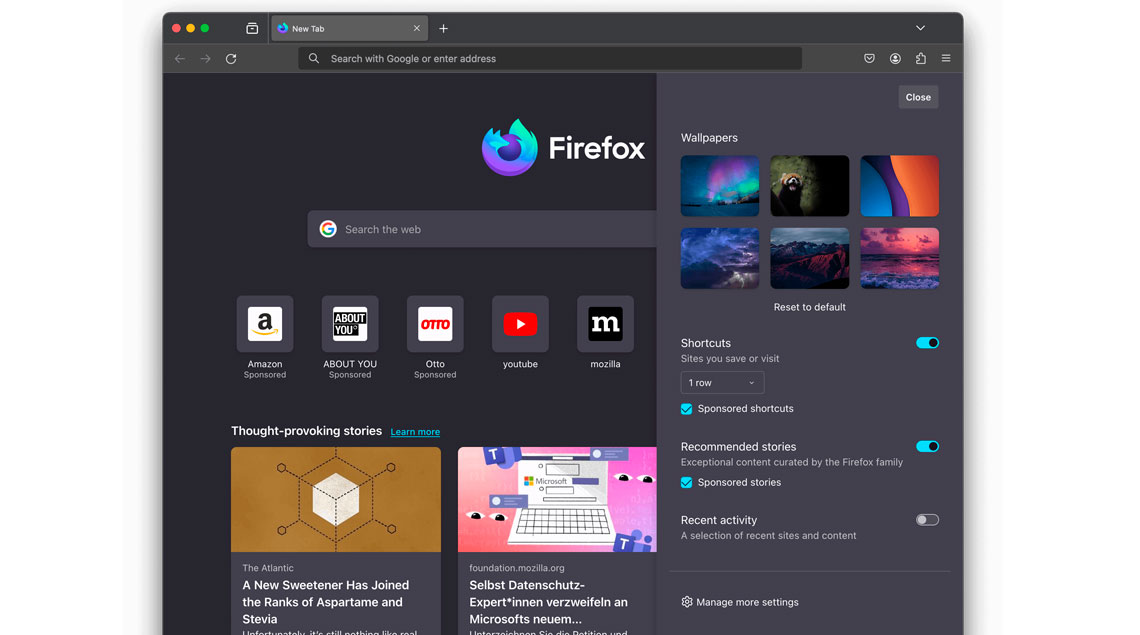This screenshot has height=635, width=1140.
Task: Expand the tab list chevron near the tab bar
Action: coord(920,27)
